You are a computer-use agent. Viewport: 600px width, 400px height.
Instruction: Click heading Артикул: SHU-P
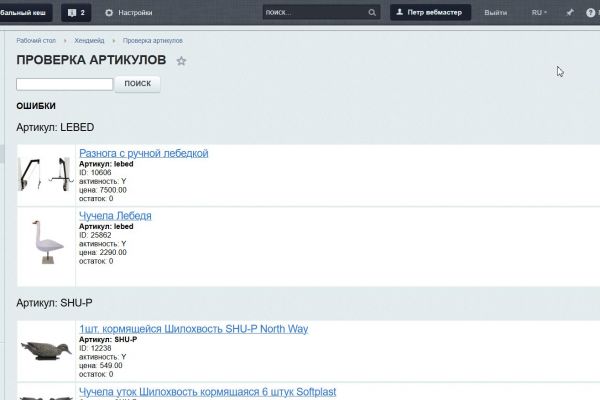pos(54,303)
